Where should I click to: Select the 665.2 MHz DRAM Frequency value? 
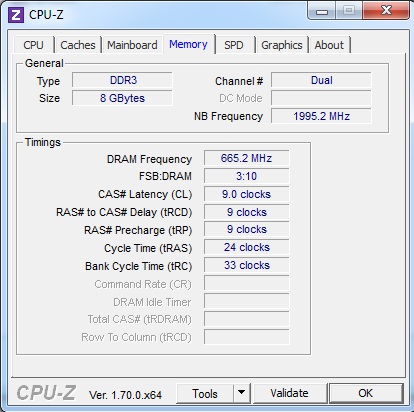pyautogui.click(x=247, y=158)
